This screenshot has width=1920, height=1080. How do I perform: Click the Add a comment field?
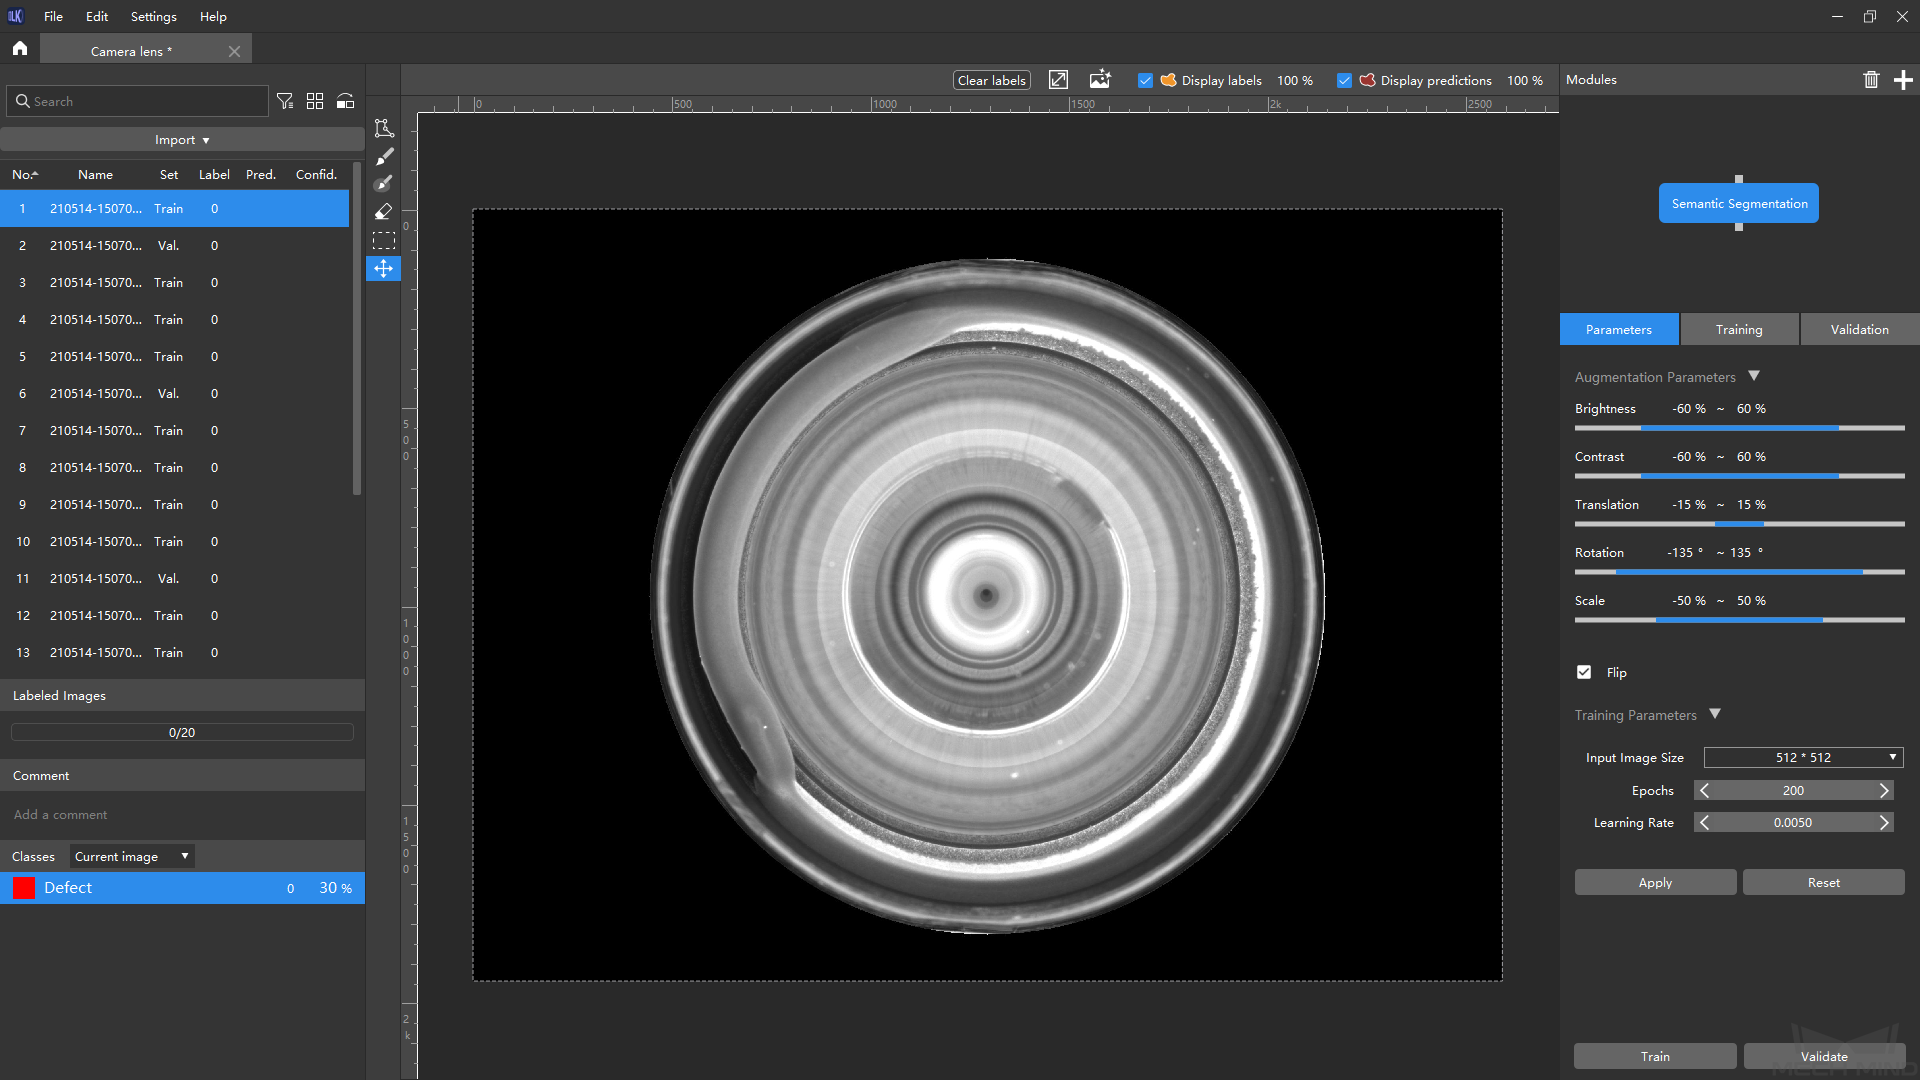click(x=182, y=814)
